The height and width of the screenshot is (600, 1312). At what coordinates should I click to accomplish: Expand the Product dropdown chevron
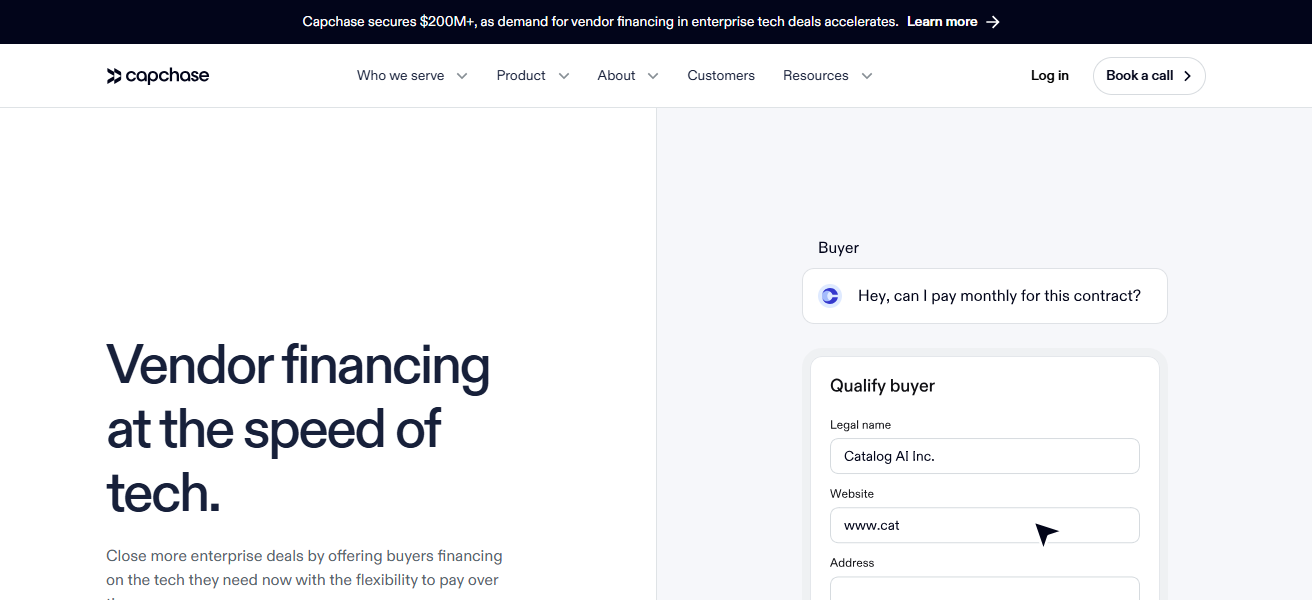pyautogui.click(x=564, y=76)
